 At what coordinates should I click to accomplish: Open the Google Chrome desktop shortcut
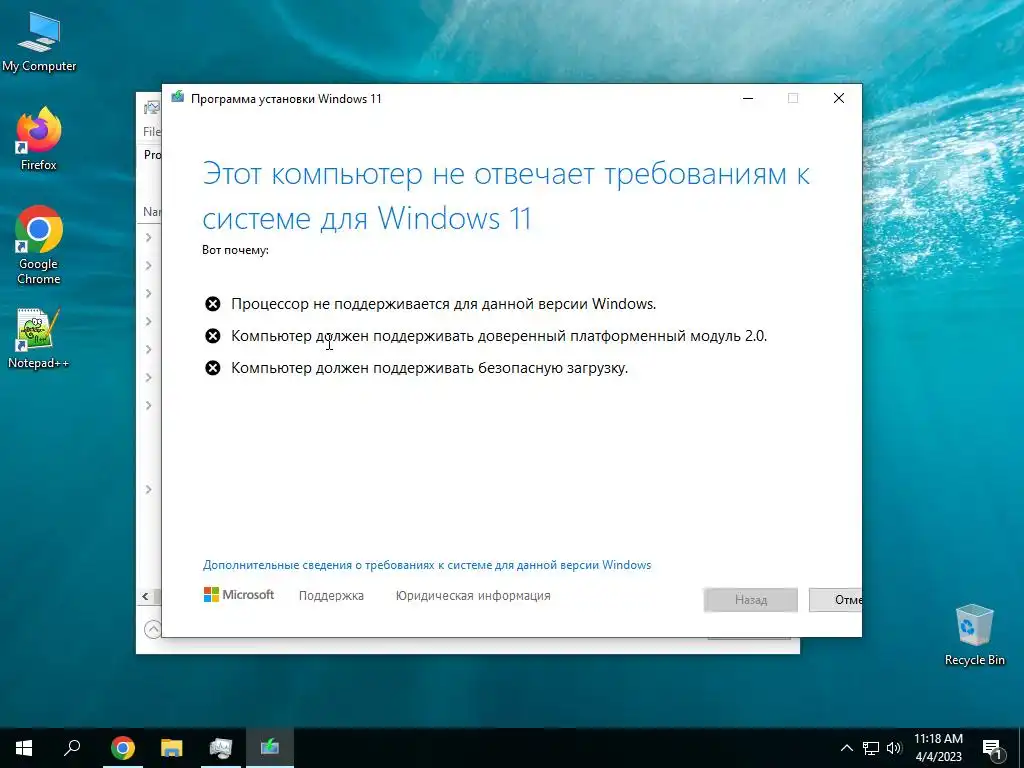pos(39,245)
